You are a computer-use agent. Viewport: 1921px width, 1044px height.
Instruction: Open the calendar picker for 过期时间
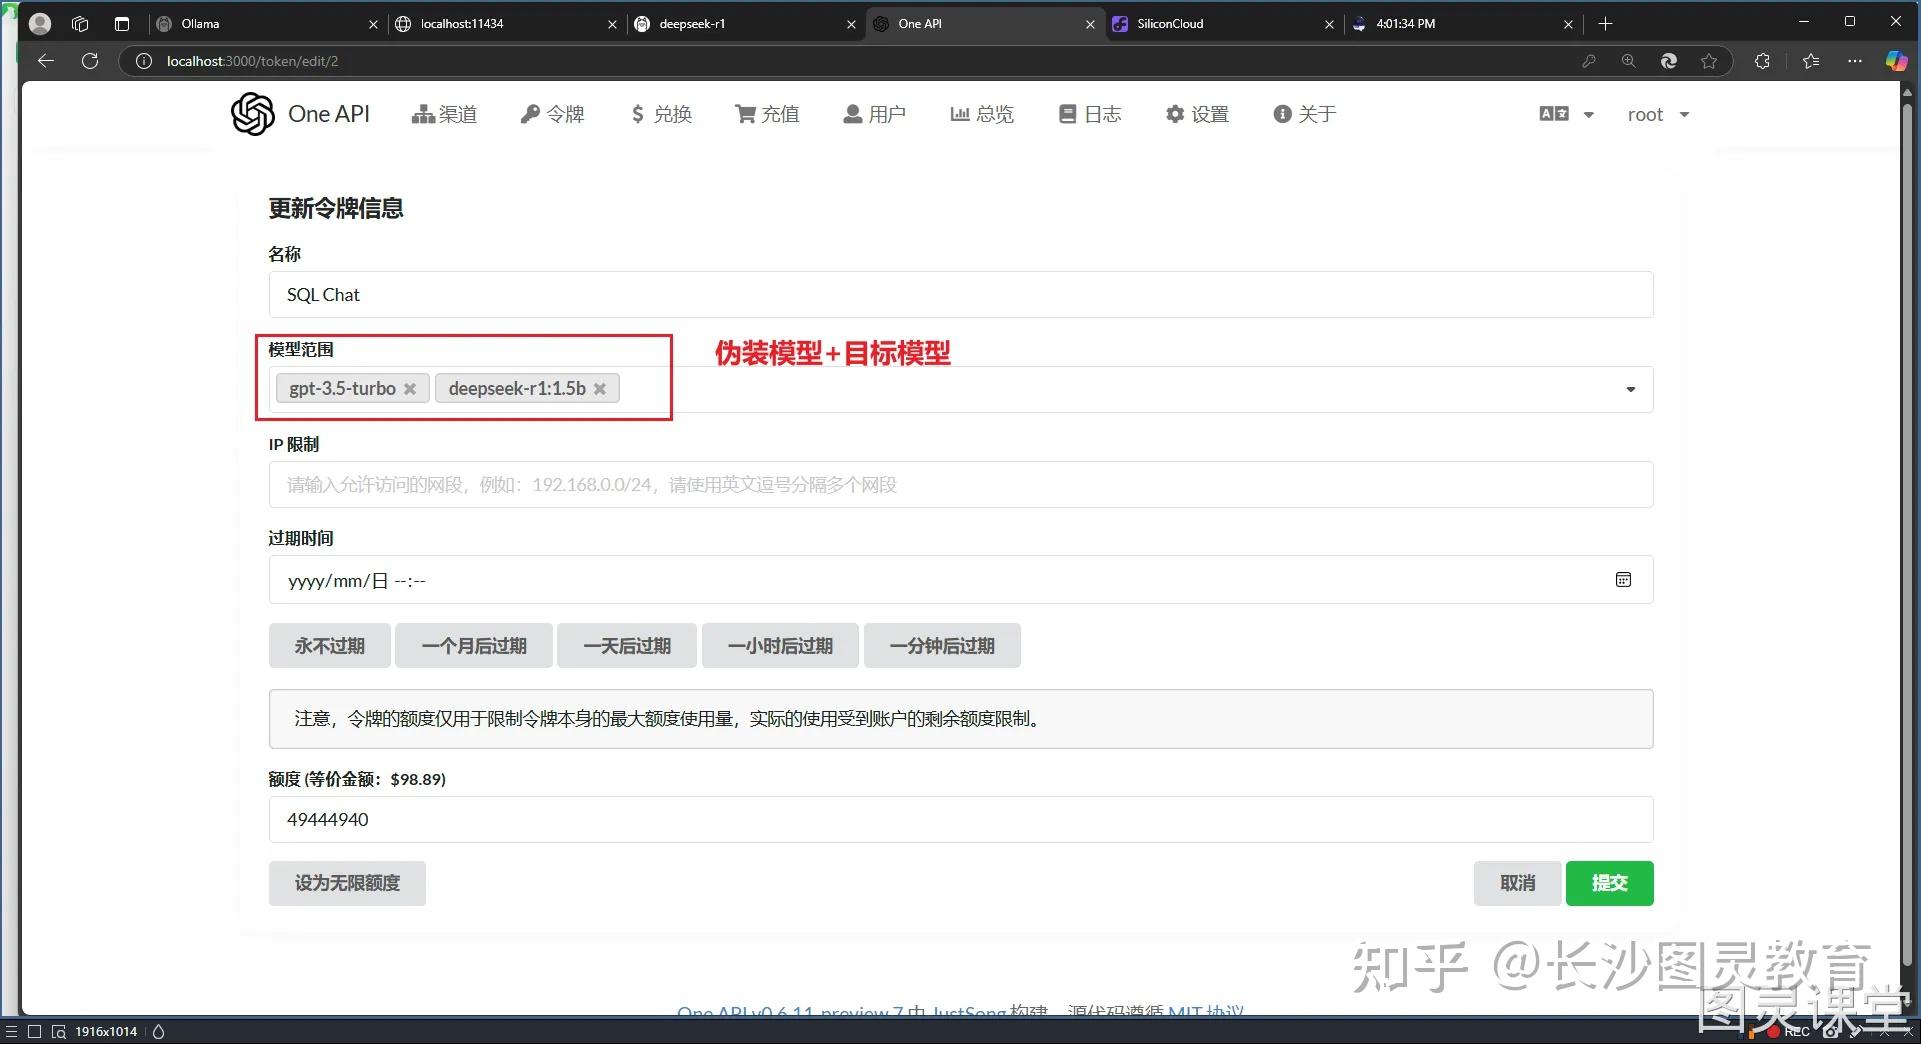(x=1623, y=580)
